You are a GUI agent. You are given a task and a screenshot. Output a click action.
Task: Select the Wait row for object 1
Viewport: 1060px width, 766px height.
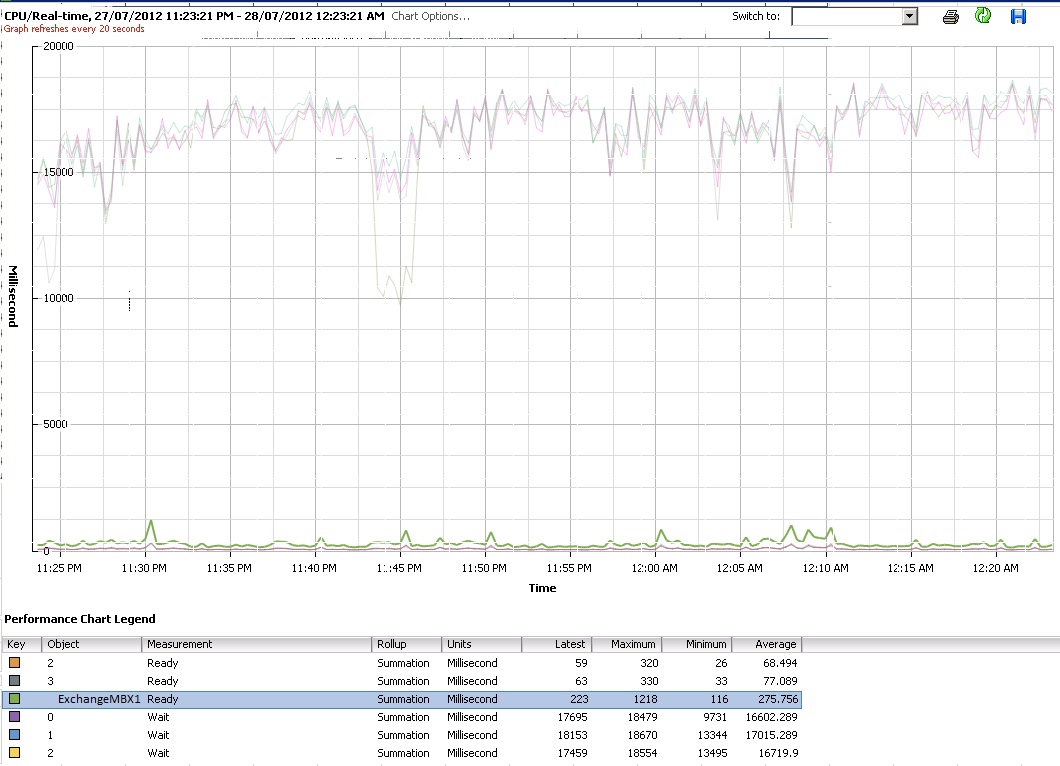coord(300,735)
